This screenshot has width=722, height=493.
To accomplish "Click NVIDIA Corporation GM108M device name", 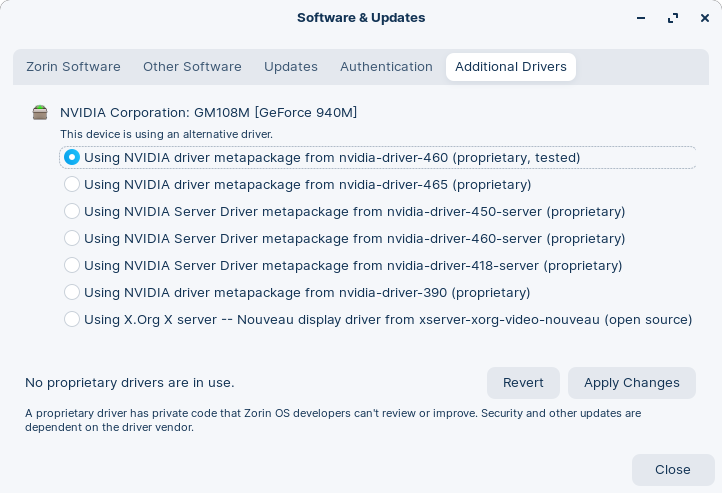I will point(209,113).
